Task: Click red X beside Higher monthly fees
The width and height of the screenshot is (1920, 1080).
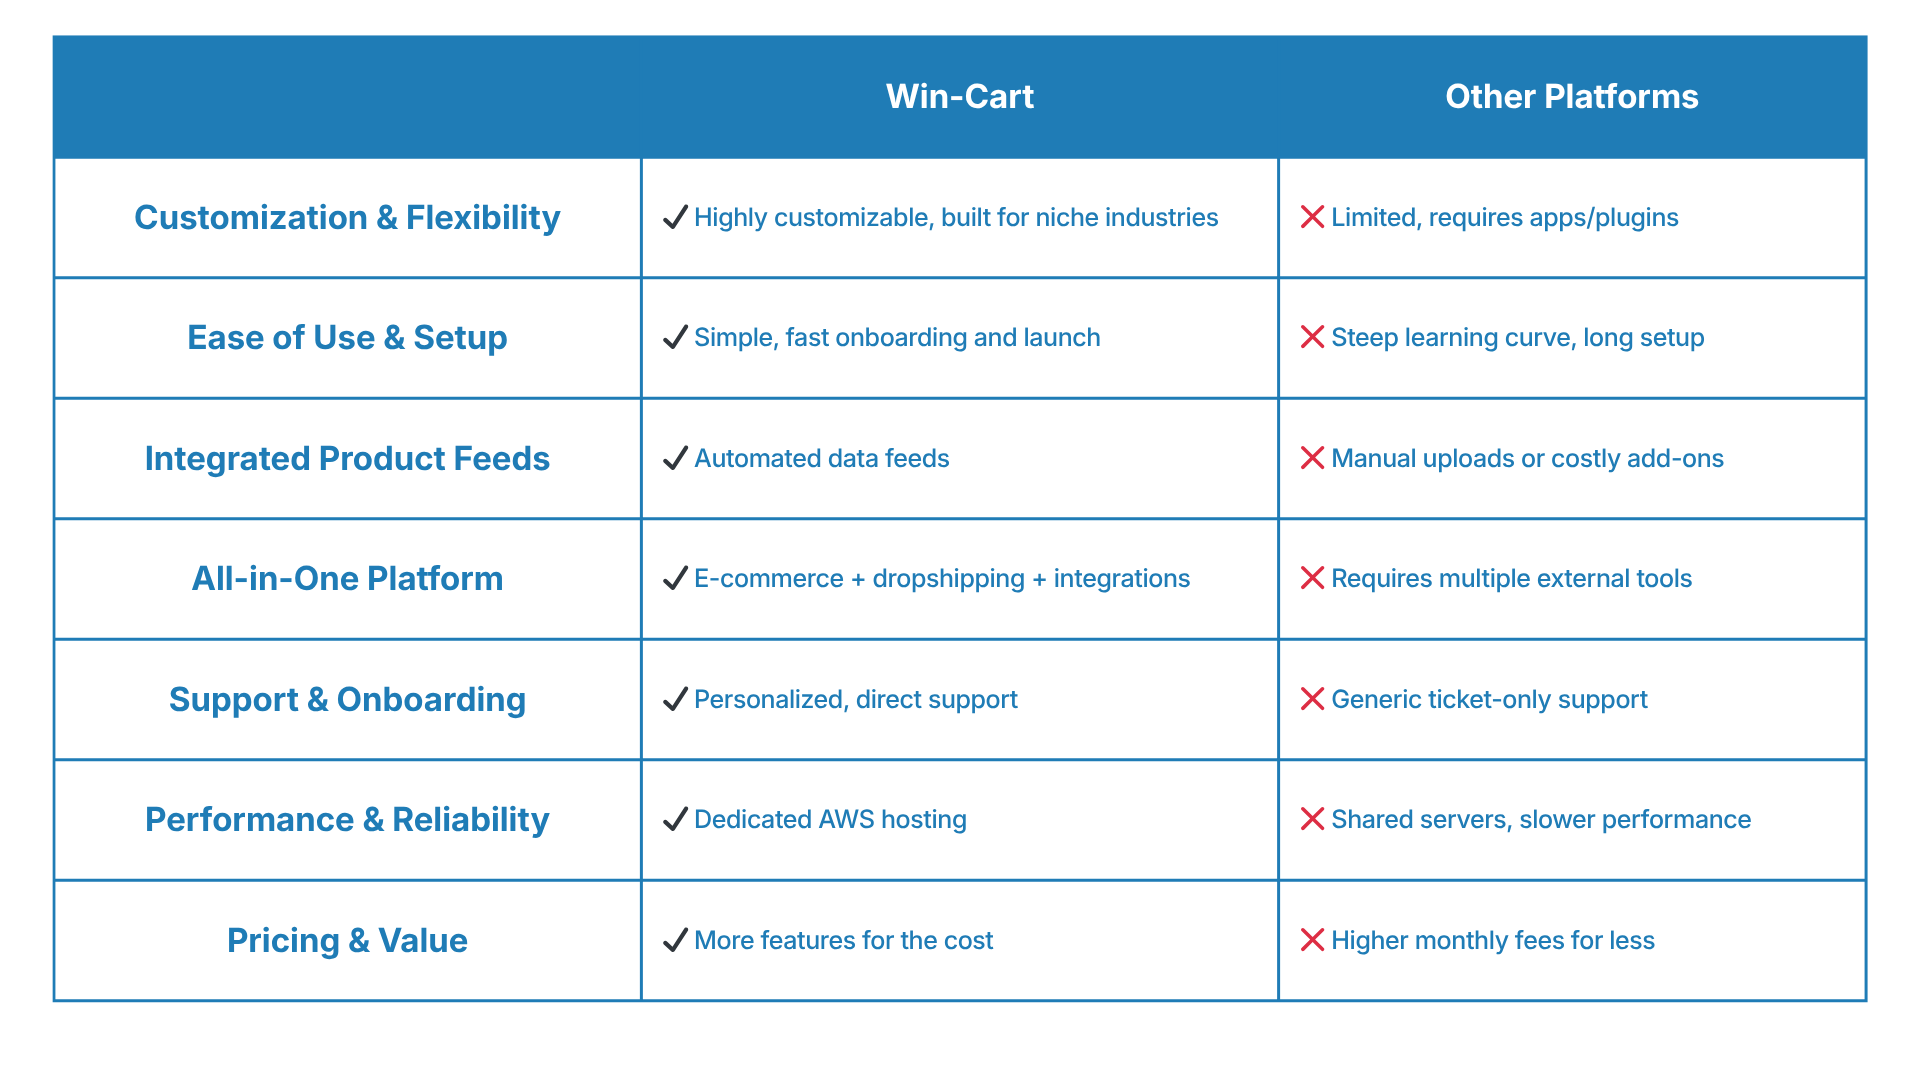Action: pos(1312,940)
